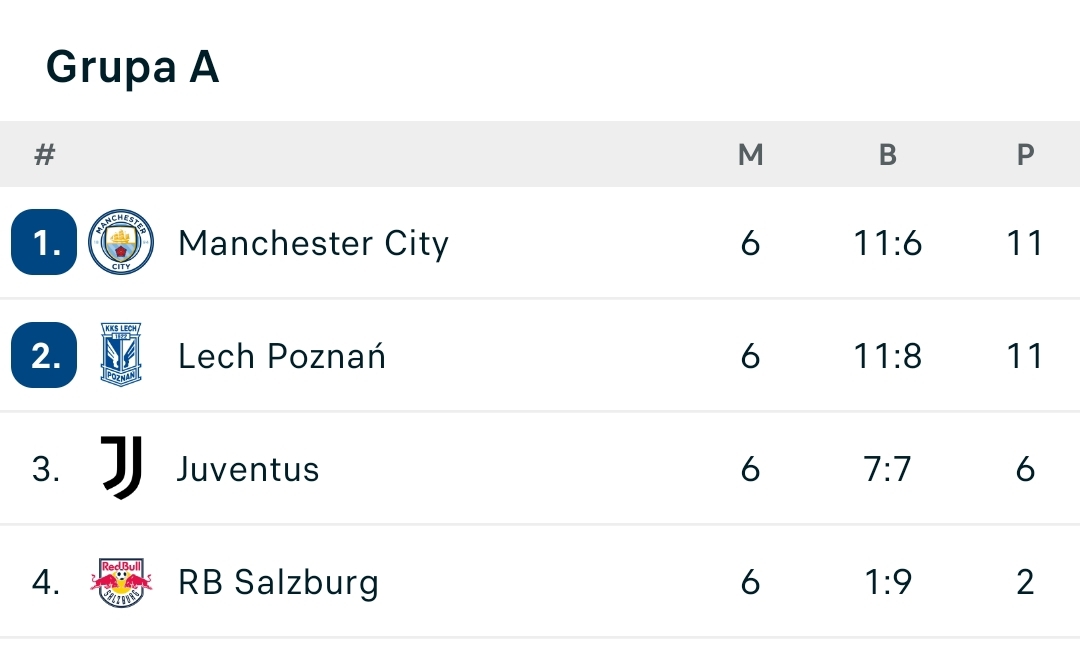This screenshot has height=671, width=1080.
Task: Click RB Salzburg's 1:9 goal record
Action: coord(887,582)
